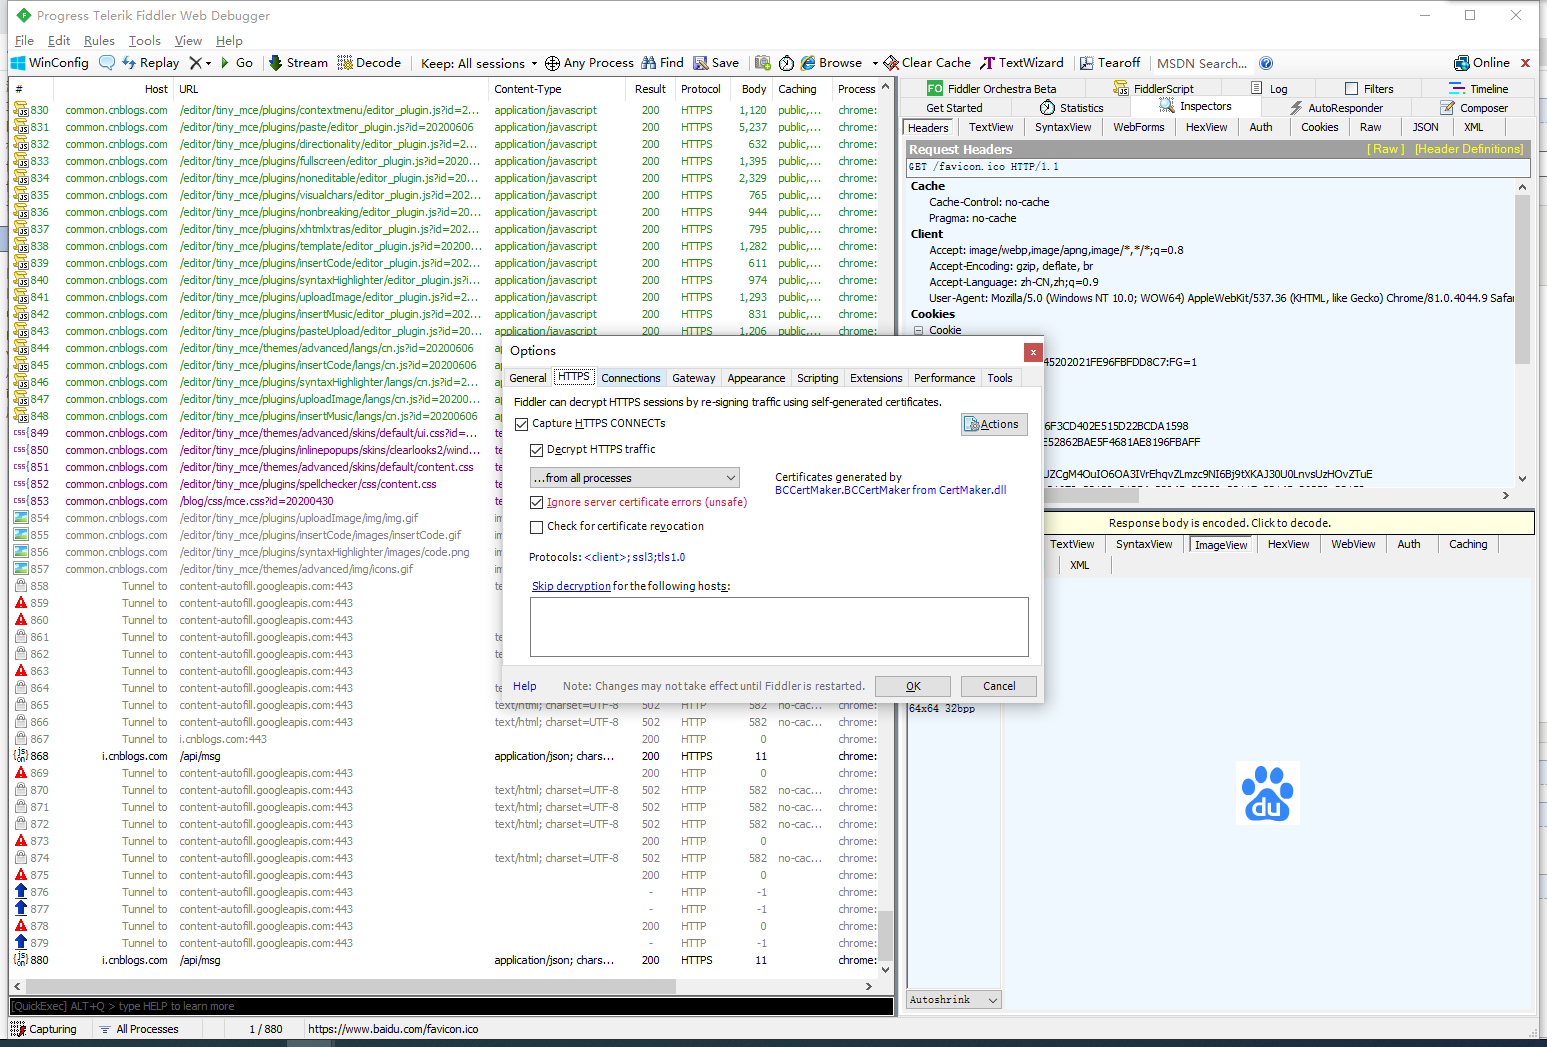Click the Skip decryption link

click(x=571, y=586)
